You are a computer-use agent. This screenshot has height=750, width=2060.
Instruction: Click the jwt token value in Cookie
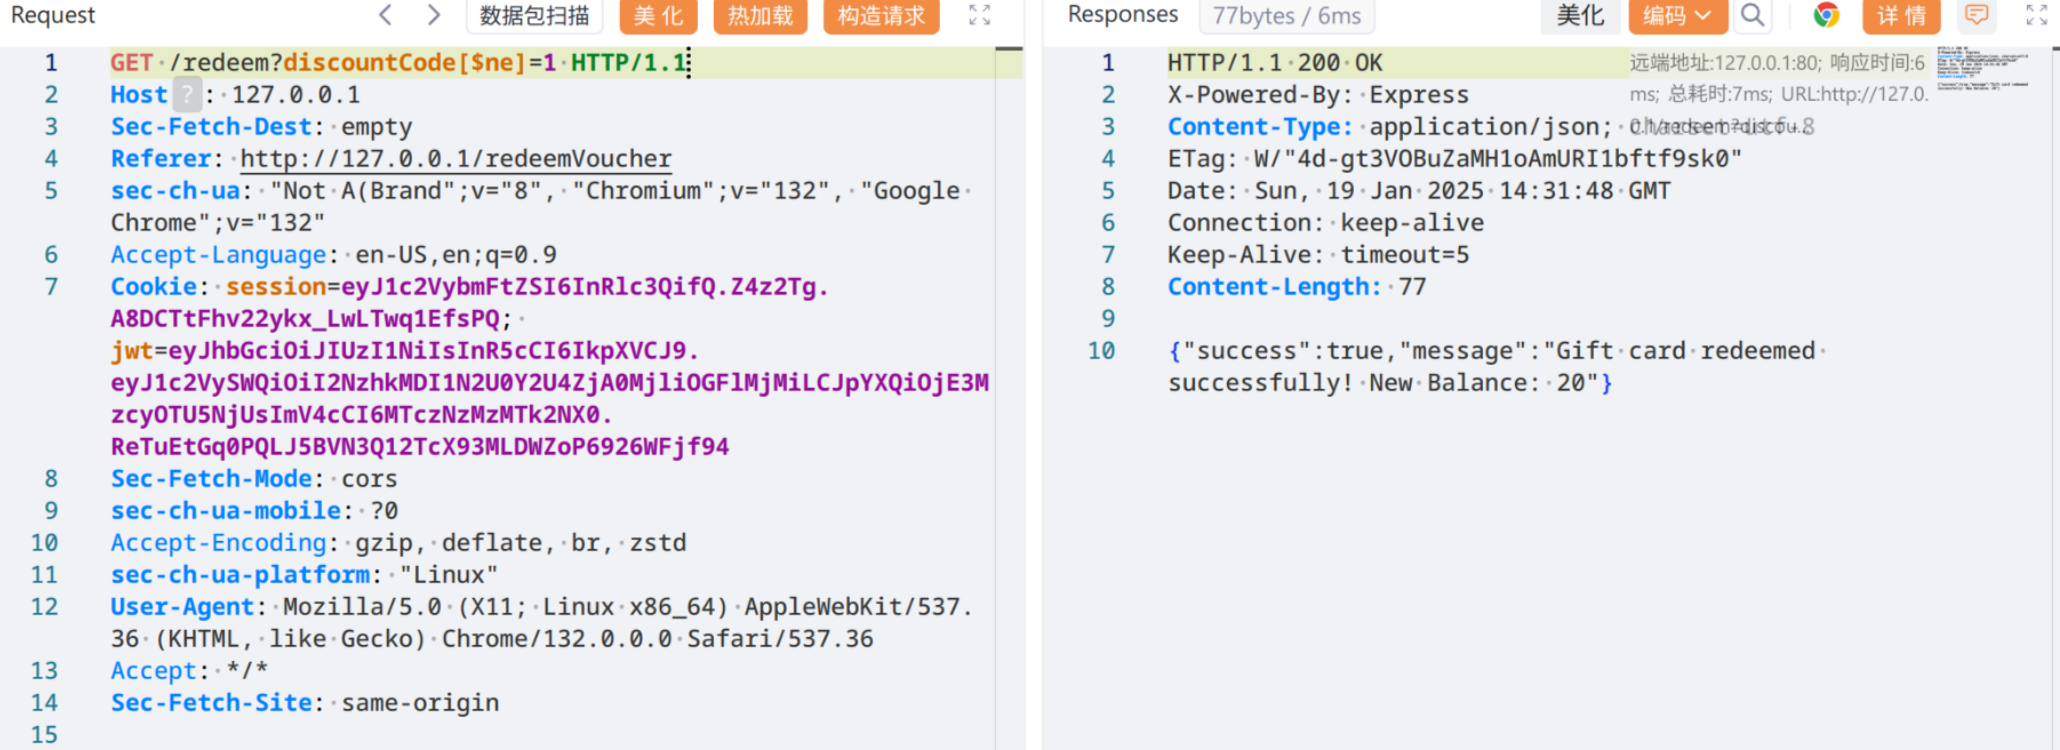pos(550,399)
